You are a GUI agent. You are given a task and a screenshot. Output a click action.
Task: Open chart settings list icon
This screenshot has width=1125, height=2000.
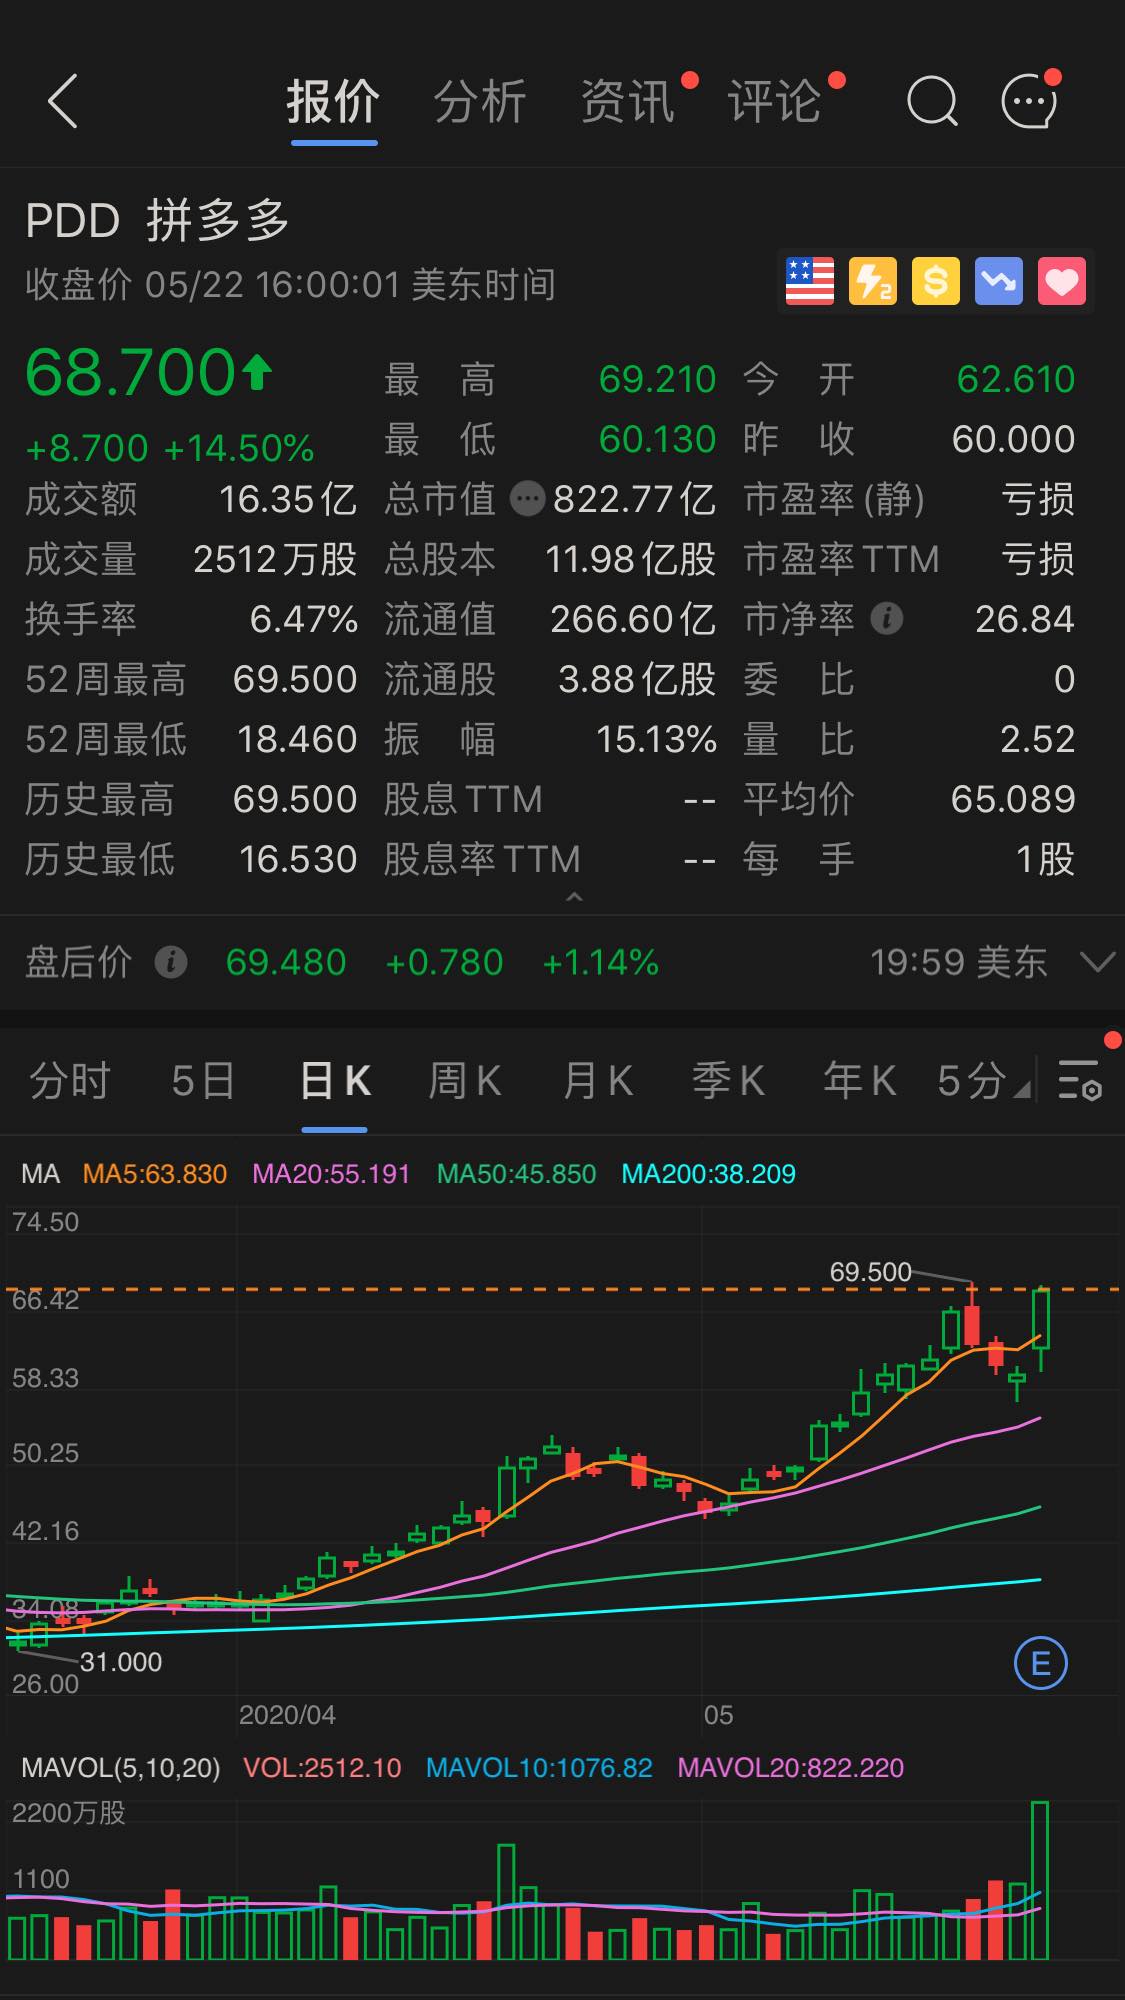click(x=1080, y=1081)
